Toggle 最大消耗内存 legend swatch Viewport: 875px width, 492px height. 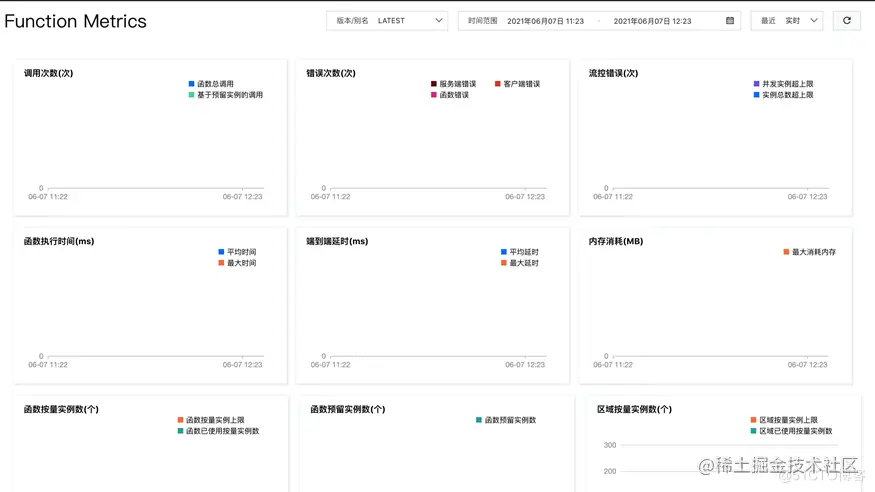(x=786, y=252)
